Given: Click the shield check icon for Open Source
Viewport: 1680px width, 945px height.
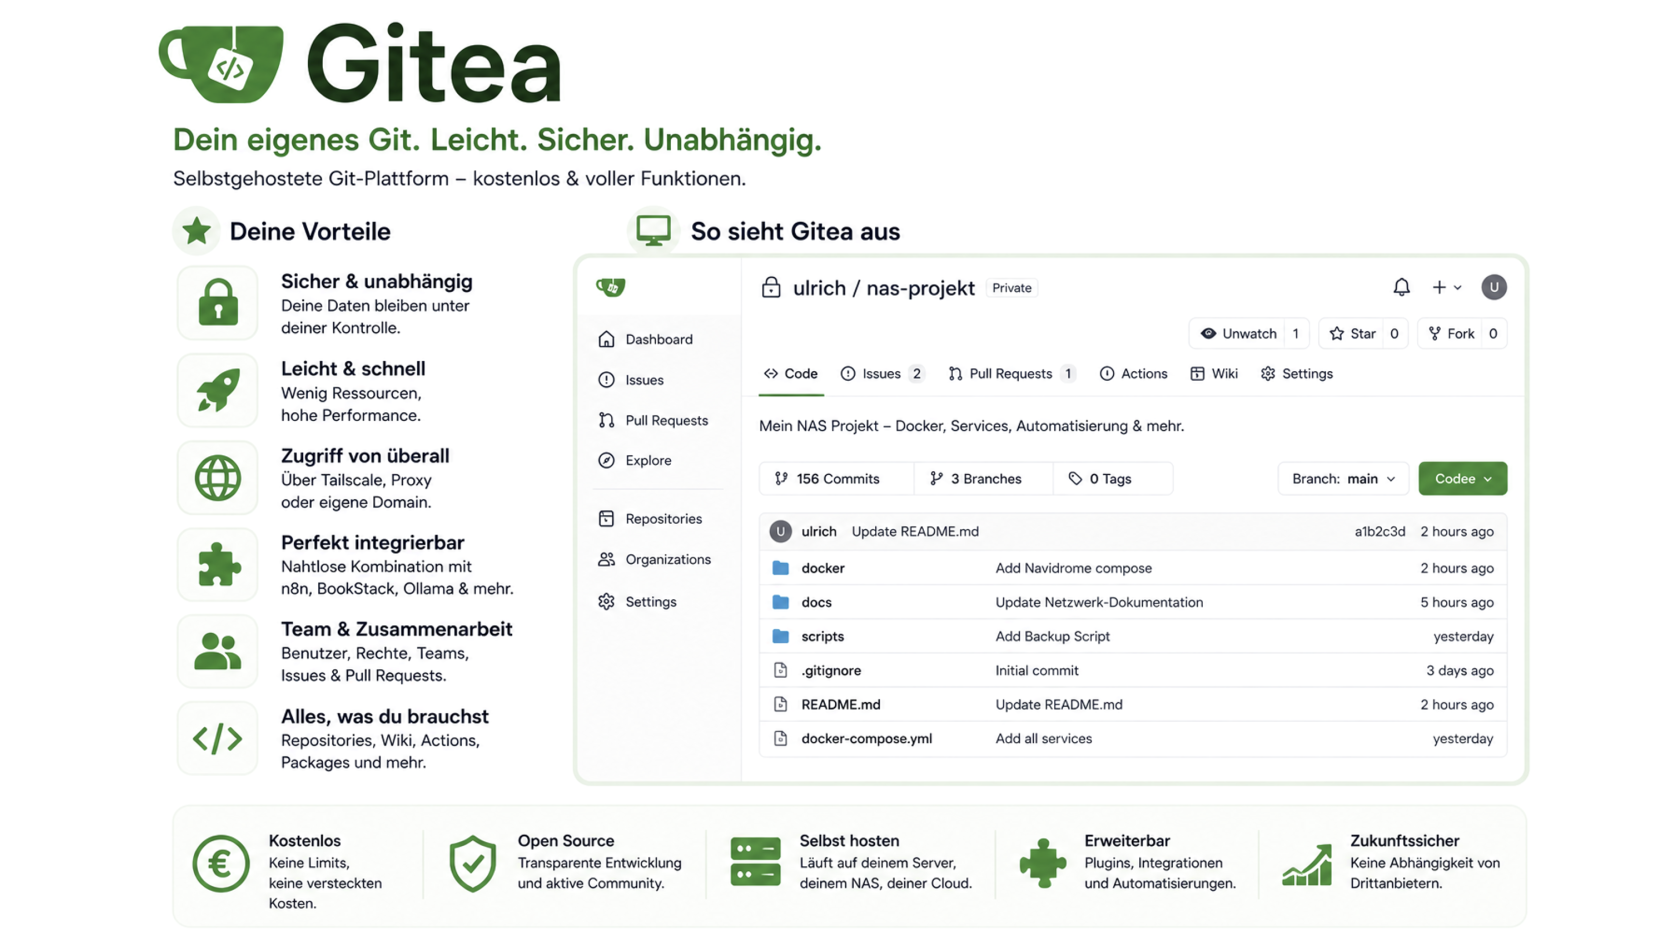Looking at the screenshot, I should pyautogui.click(x=473, y=864).
